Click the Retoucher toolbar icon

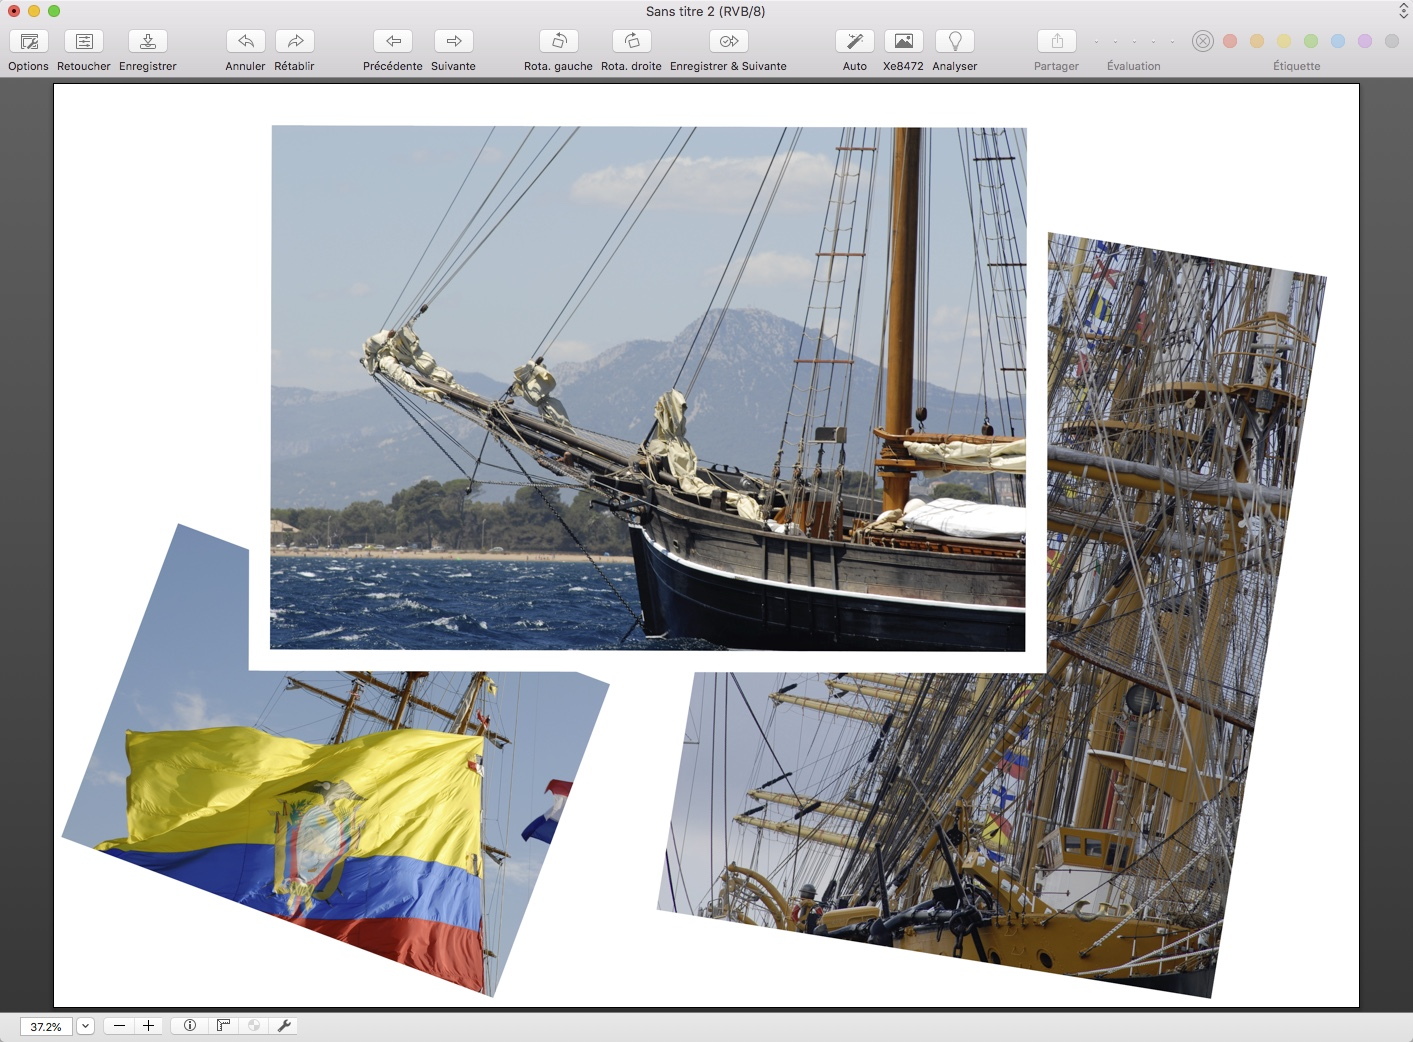click(84, 41)
